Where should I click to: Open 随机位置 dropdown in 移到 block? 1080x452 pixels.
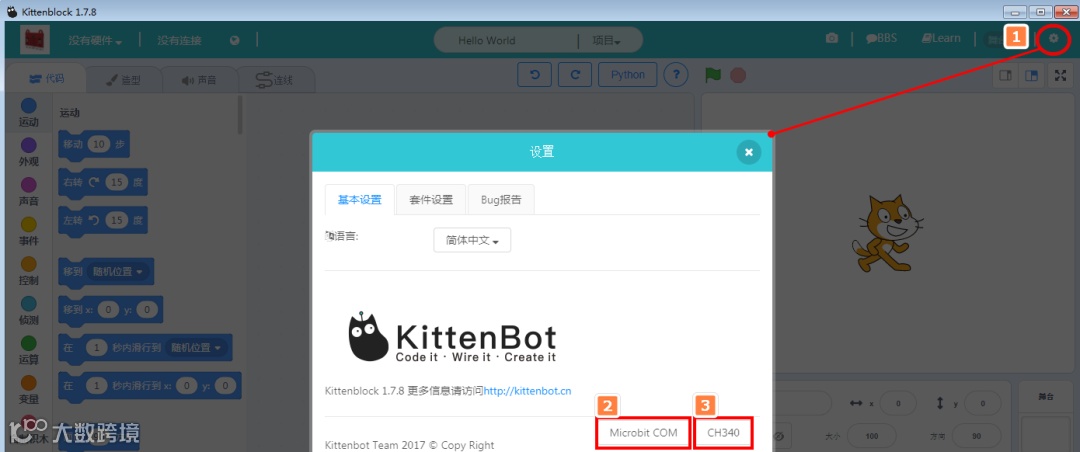click(120, 271)
